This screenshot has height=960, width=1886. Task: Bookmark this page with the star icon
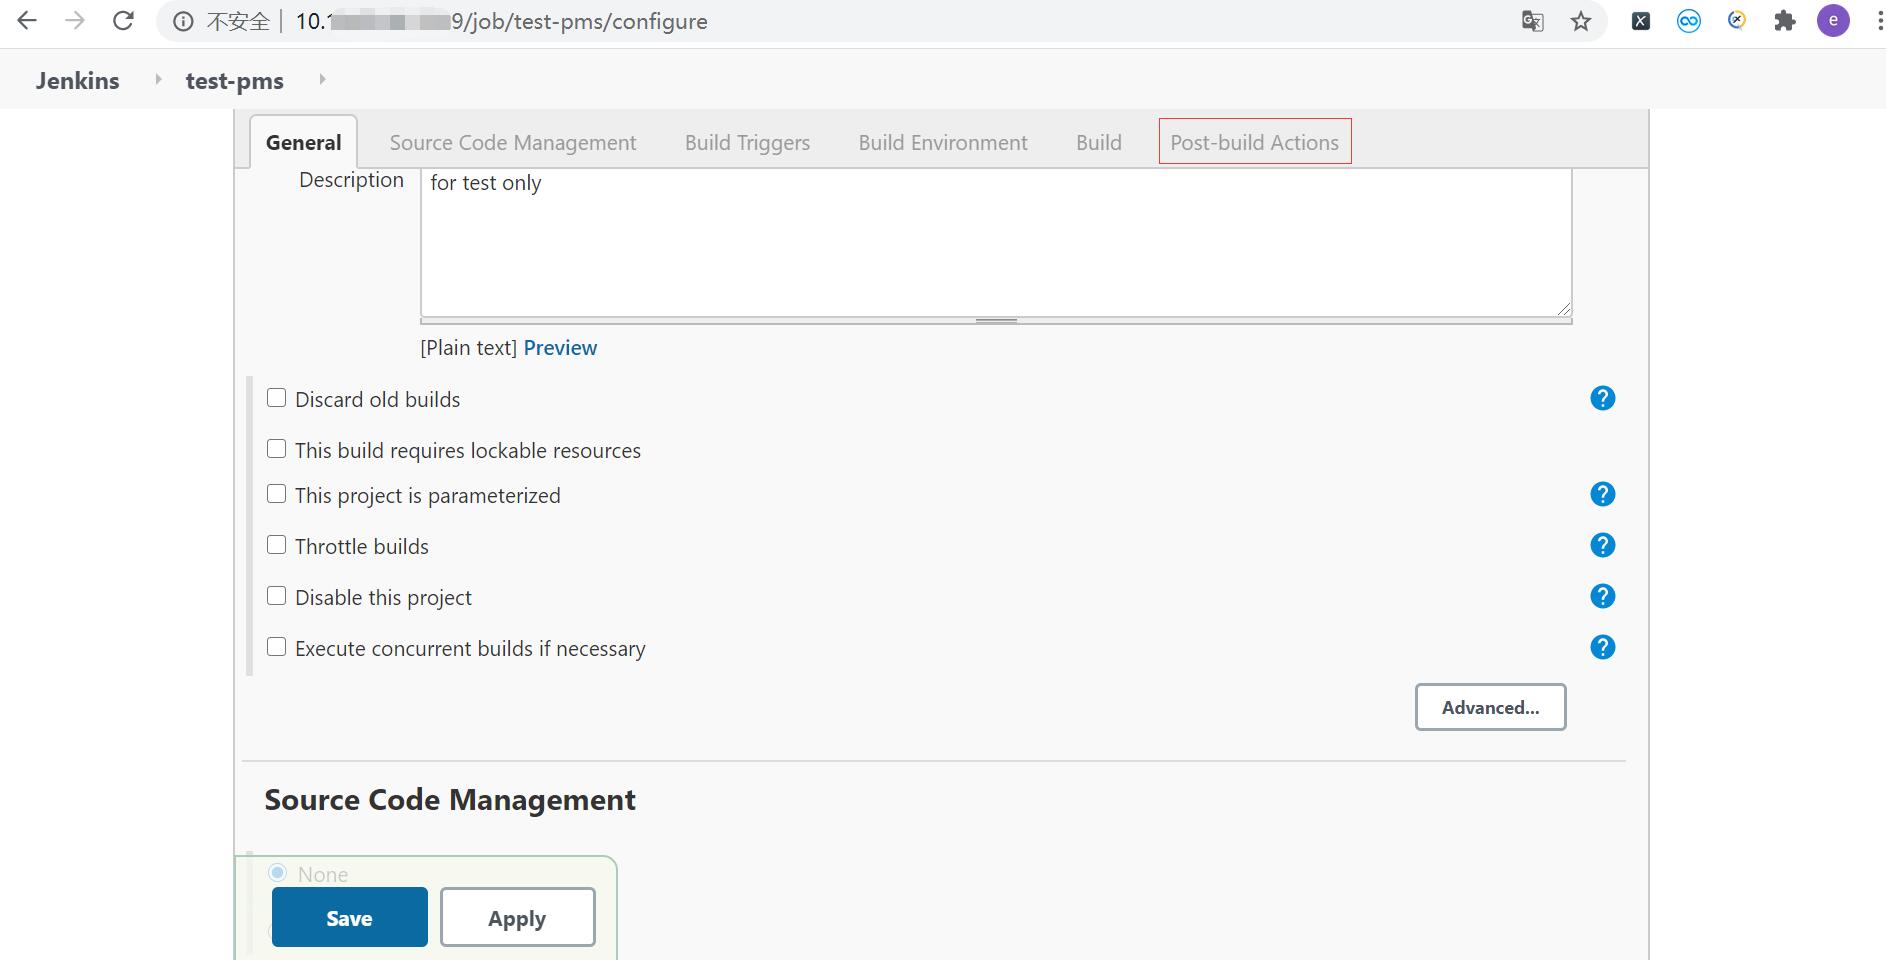coord(1581,21)
